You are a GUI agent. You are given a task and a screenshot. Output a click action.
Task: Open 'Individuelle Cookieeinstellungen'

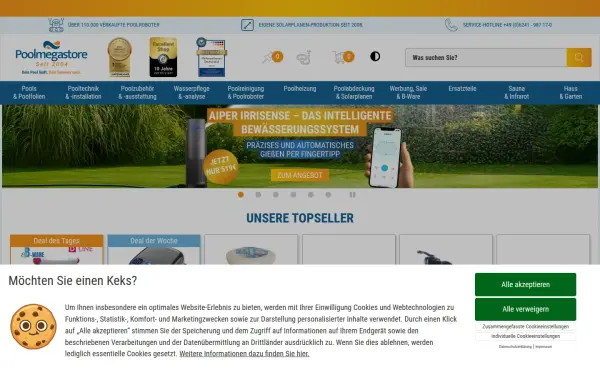tap(525, 336)
